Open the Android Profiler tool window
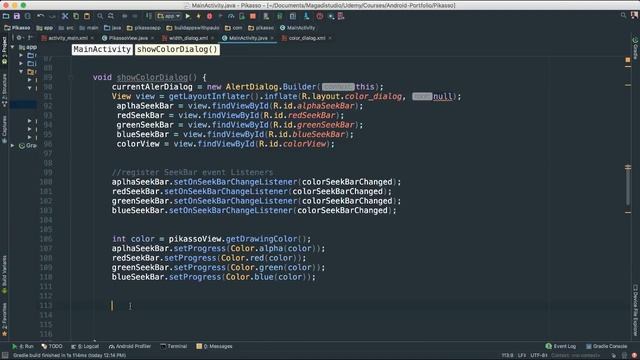 click(130, 346)
